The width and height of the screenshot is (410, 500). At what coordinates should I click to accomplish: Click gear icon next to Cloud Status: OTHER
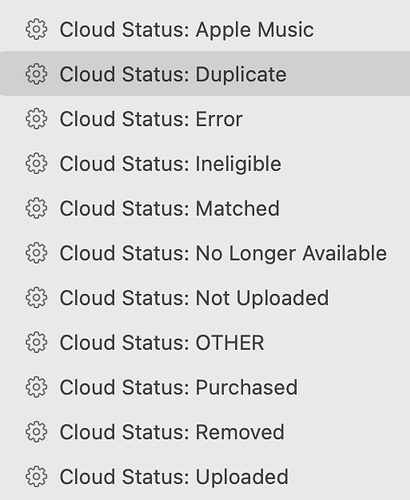tap(36, 342)
